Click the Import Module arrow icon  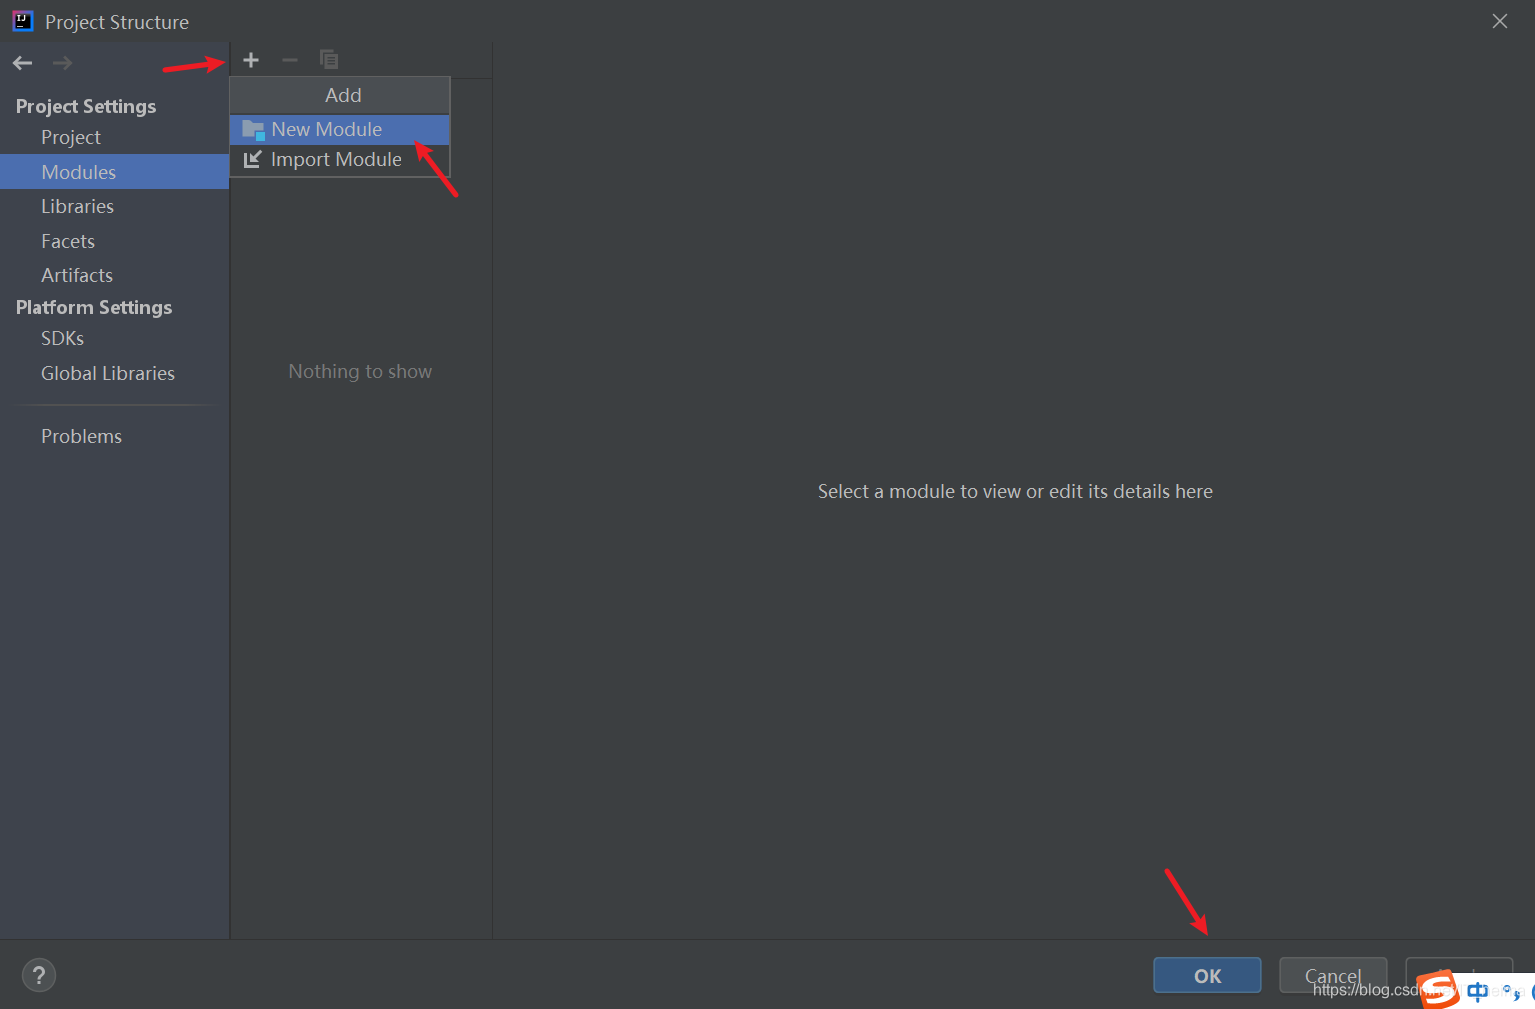[252, 159]
